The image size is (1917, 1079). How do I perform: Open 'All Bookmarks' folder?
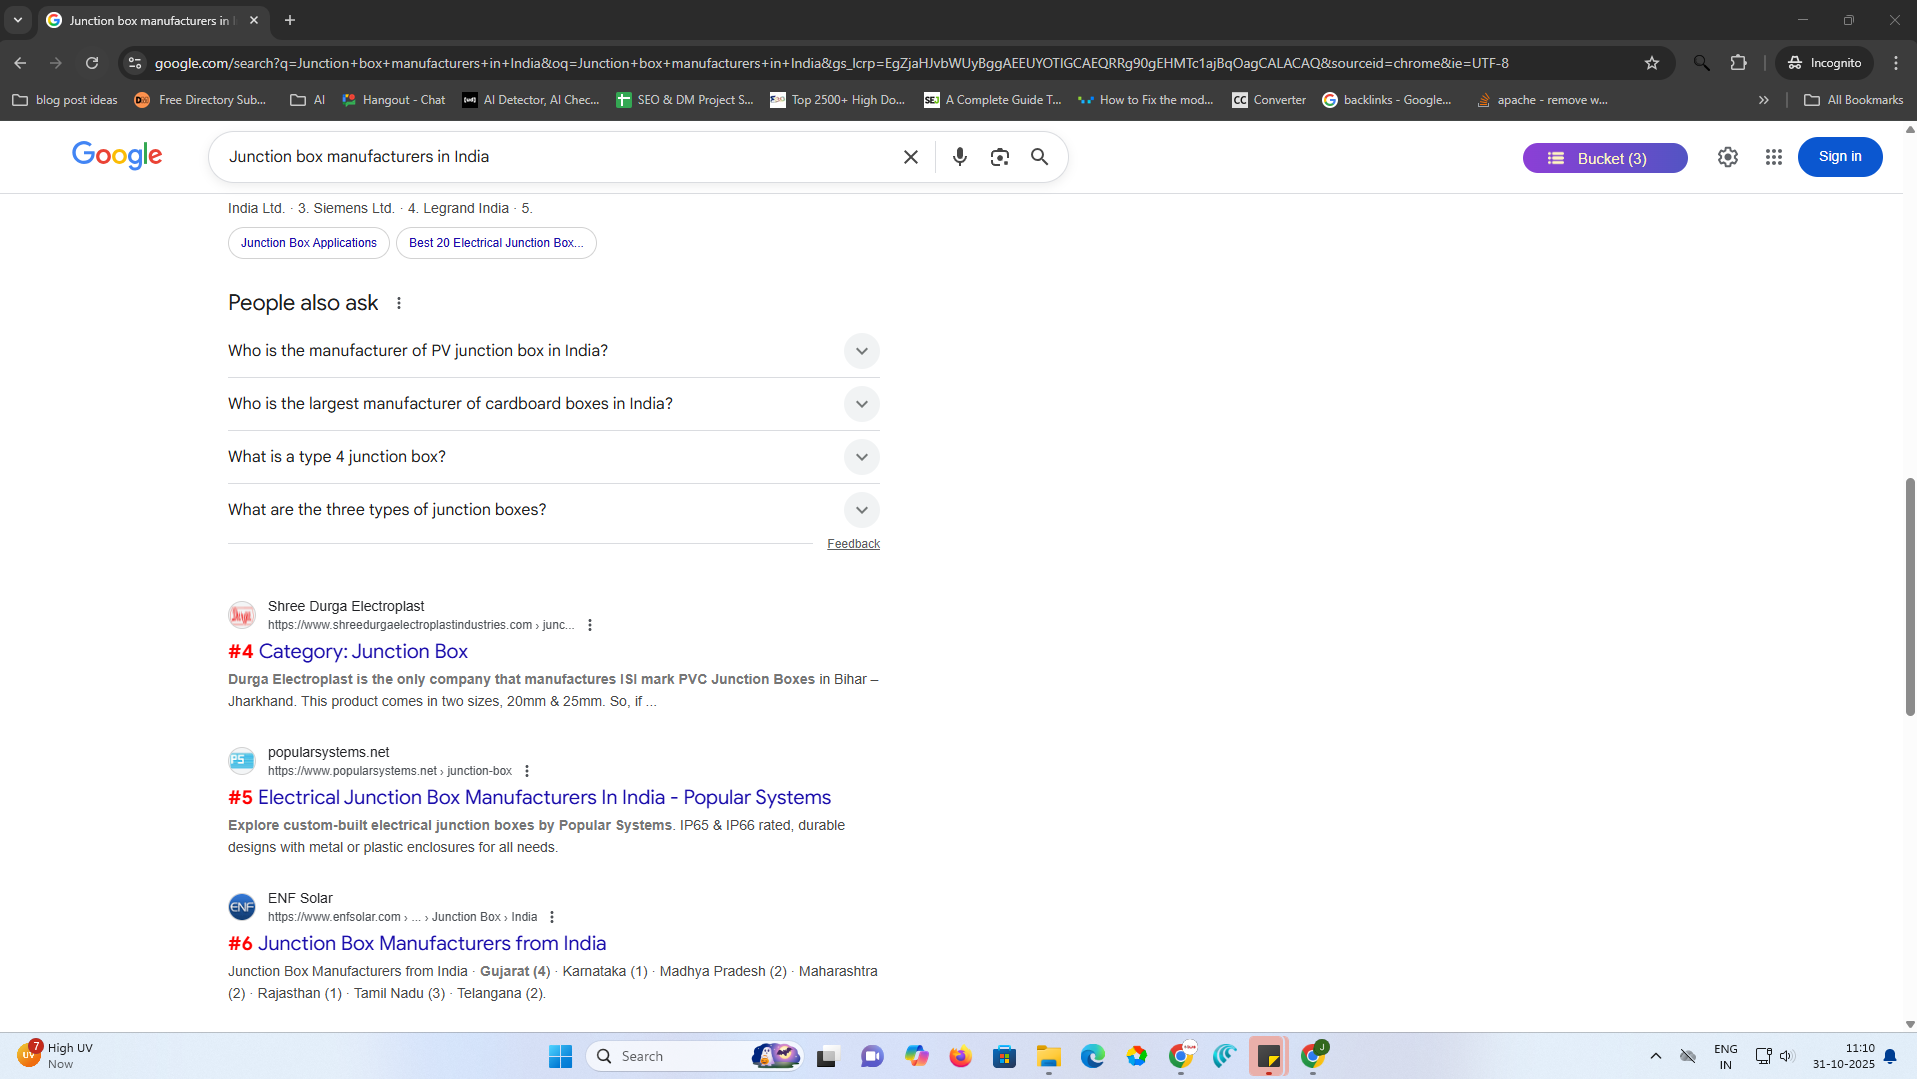pyautogui.click(x=1853, y=100)
